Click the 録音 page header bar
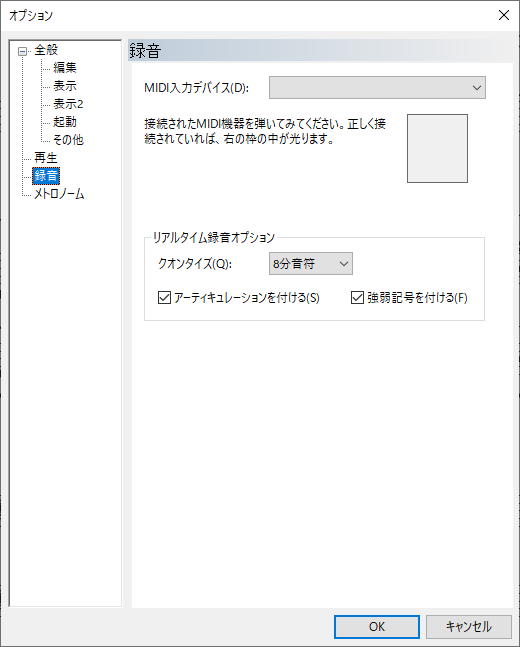This screenshot has width=520, height=647. pyautogui.click(x=320, y=51)
